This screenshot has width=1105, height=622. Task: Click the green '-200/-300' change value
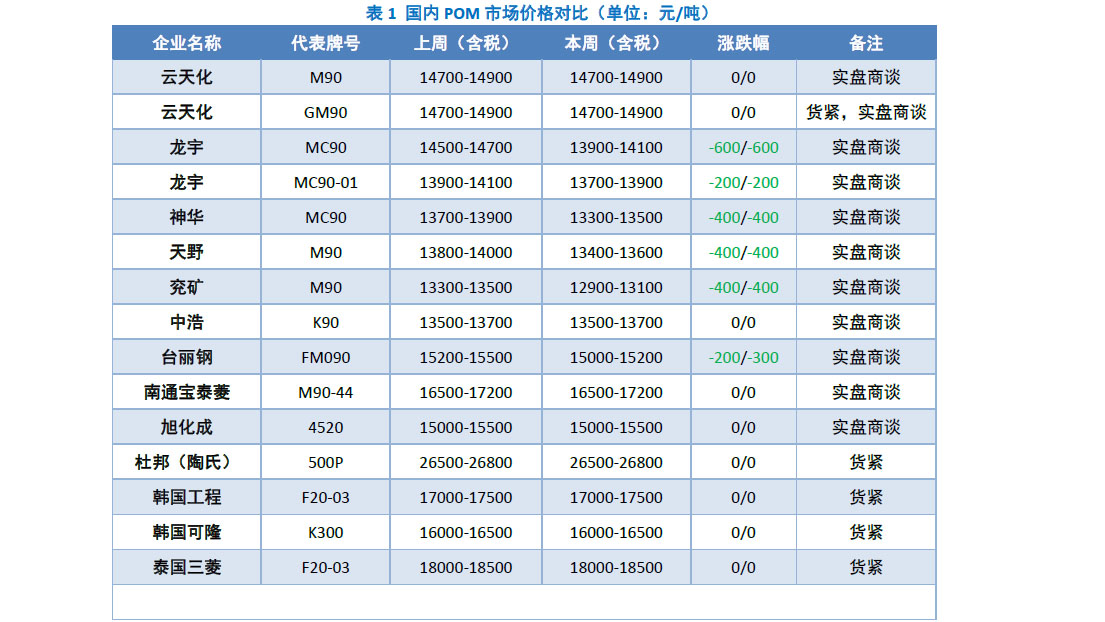(x=743, y=358)
